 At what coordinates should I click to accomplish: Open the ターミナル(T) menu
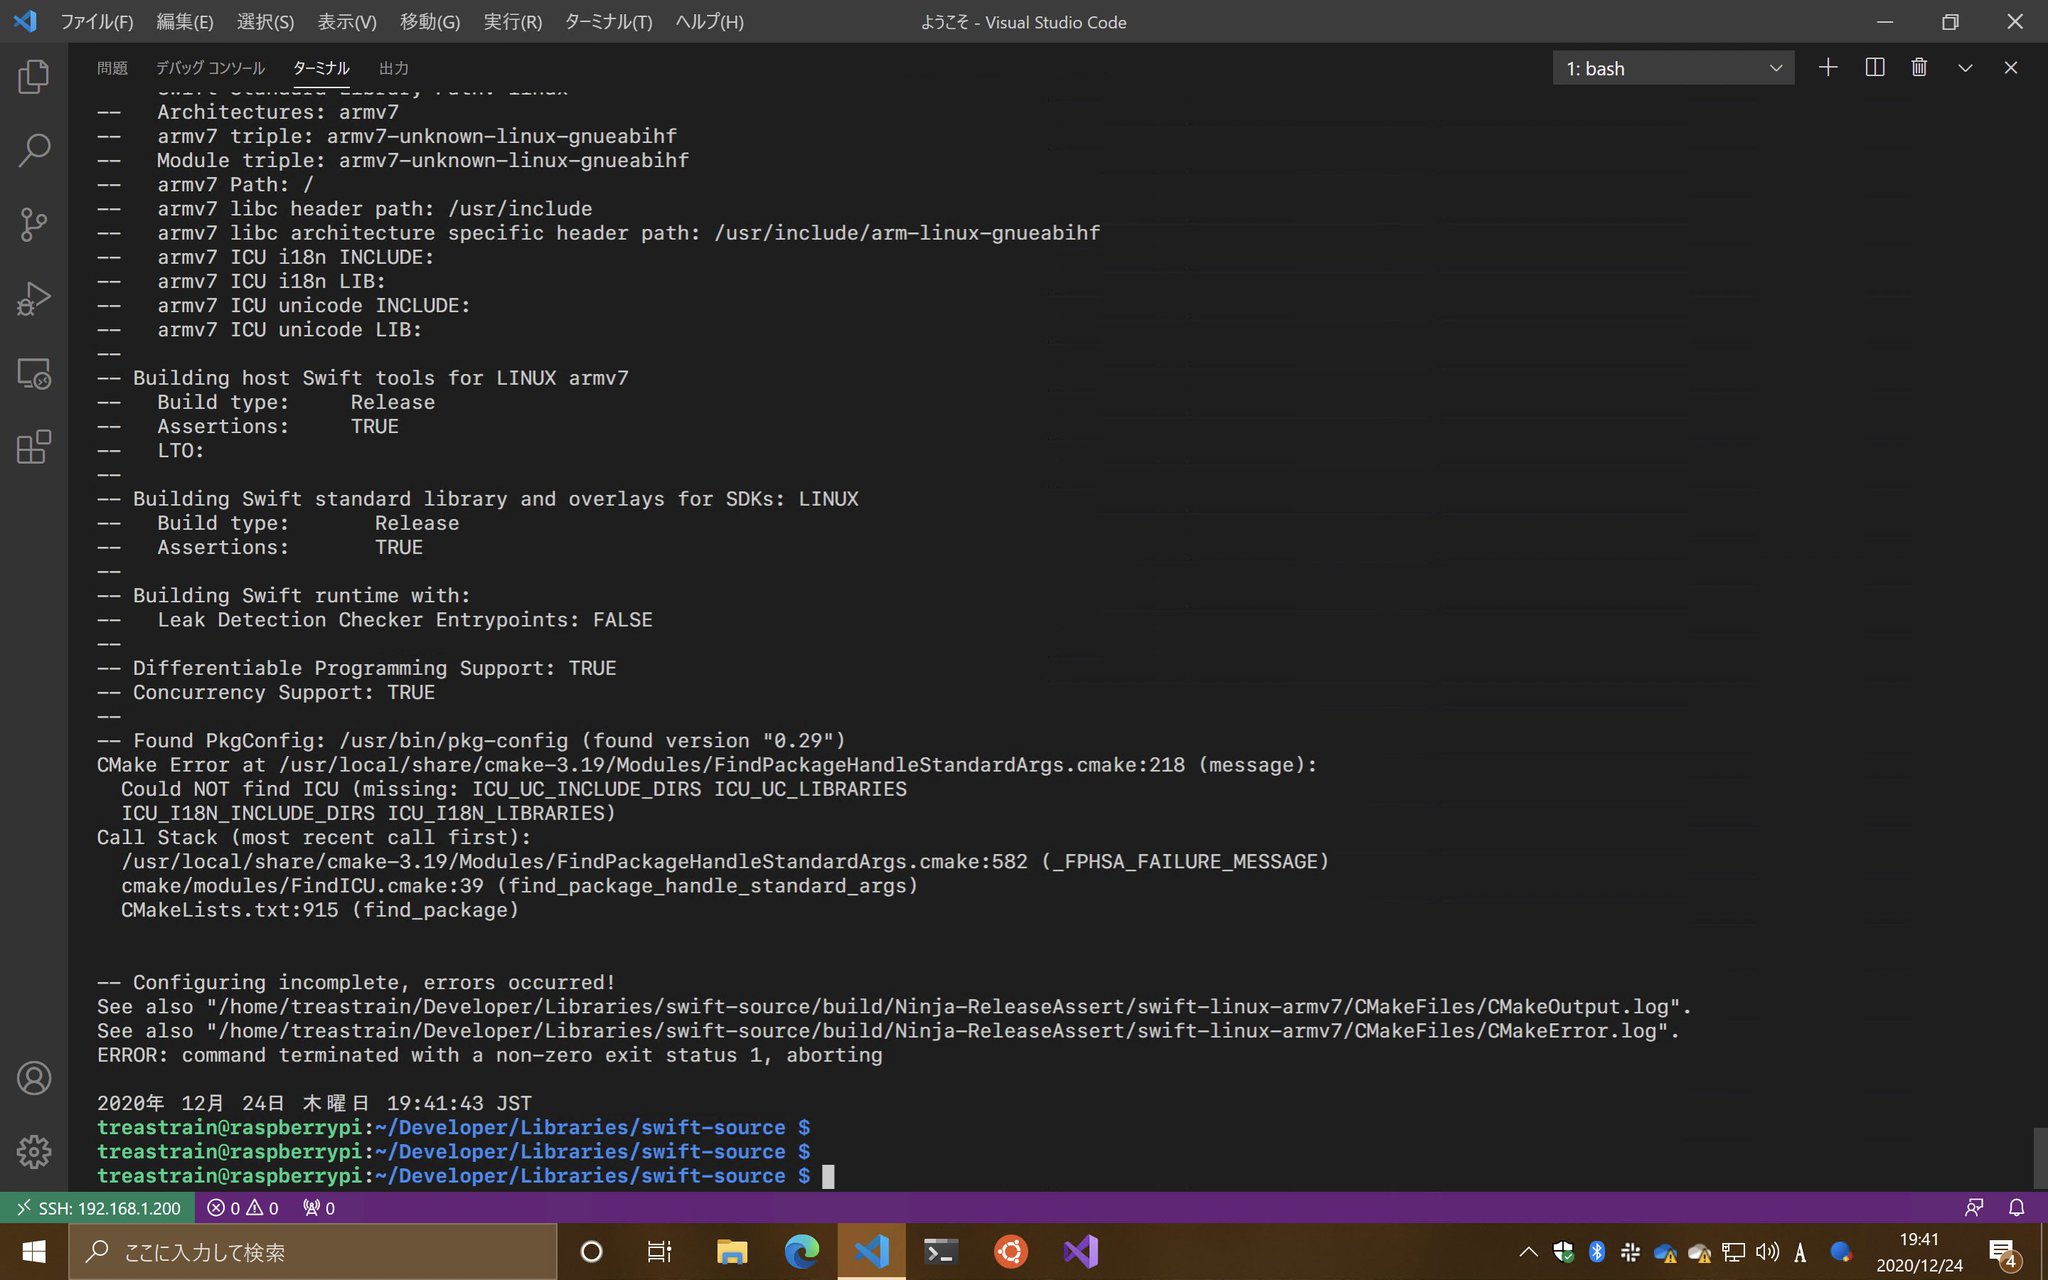(608, 22)
